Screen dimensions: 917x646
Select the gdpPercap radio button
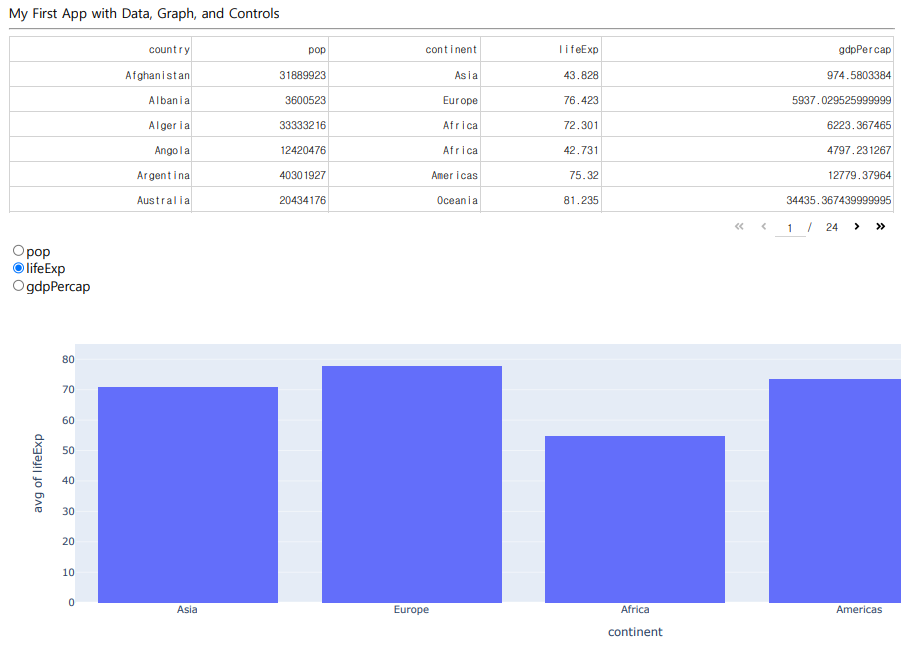(x=19, y=286)
